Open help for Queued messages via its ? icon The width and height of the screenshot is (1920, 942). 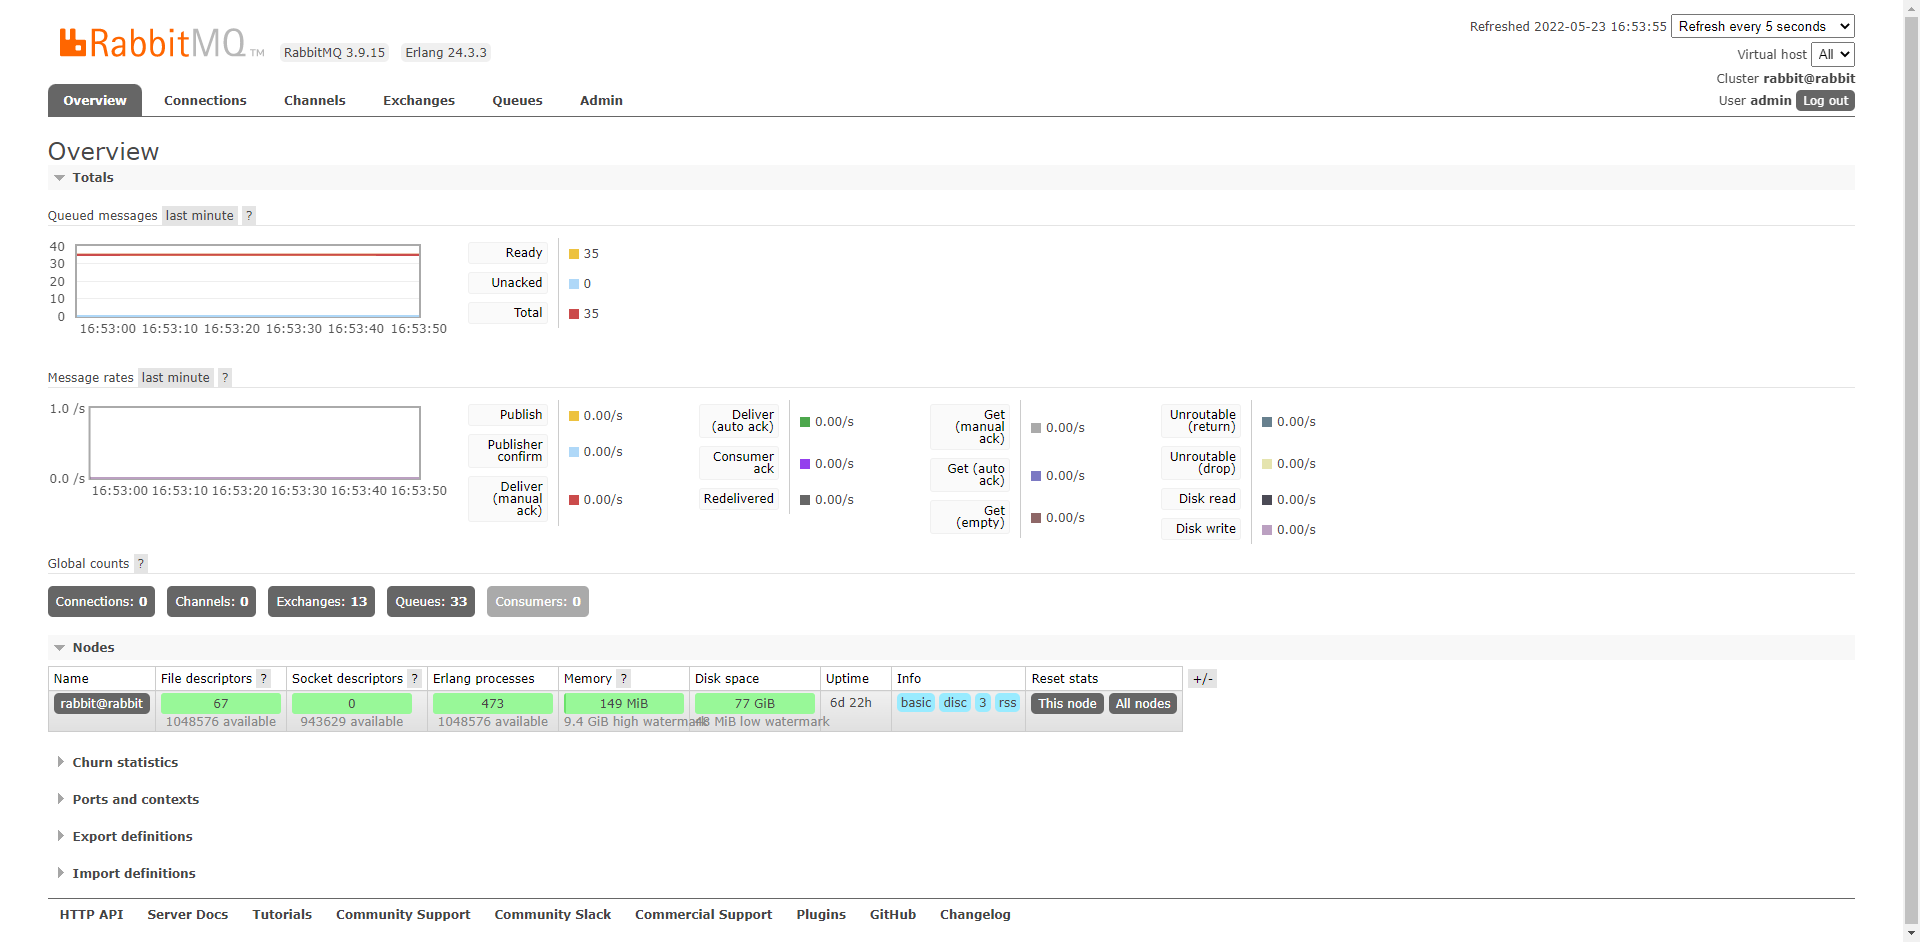(248, 215)
